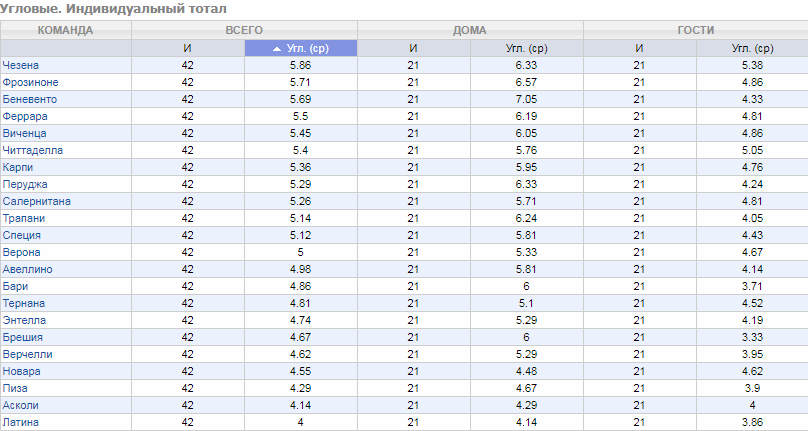Click the КОМАНДА column header
The width and height of the screenshot is (808, 431).
[65, 30]
